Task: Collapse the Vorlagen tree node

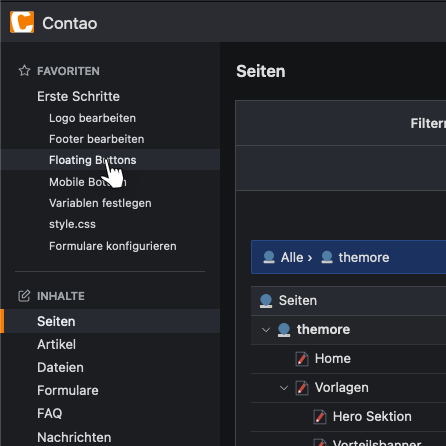Action: (x=284, y=388)
